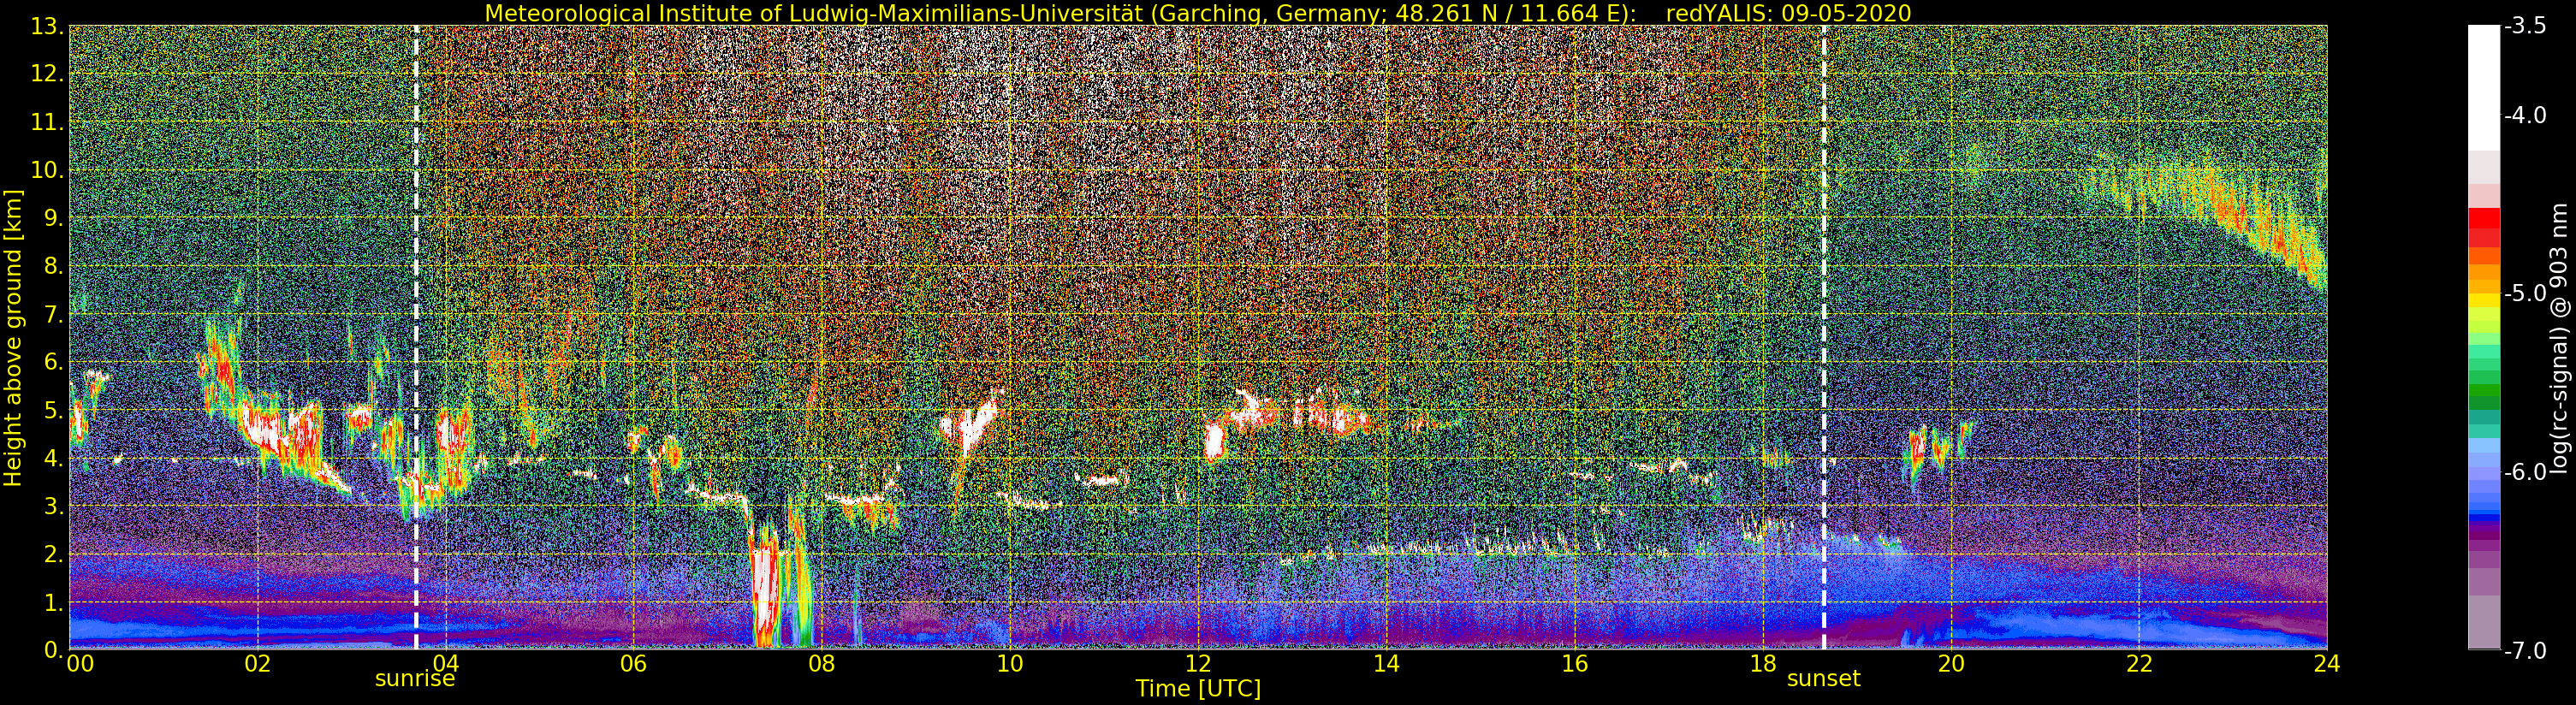
Task: Click the '13.' height axis tick
Action: pos(47,26)
